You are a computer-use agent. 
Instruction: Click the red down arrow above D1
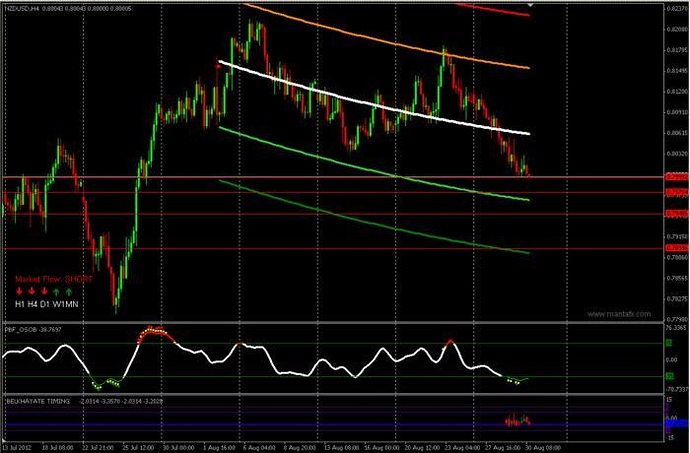[x=44, y=291]
